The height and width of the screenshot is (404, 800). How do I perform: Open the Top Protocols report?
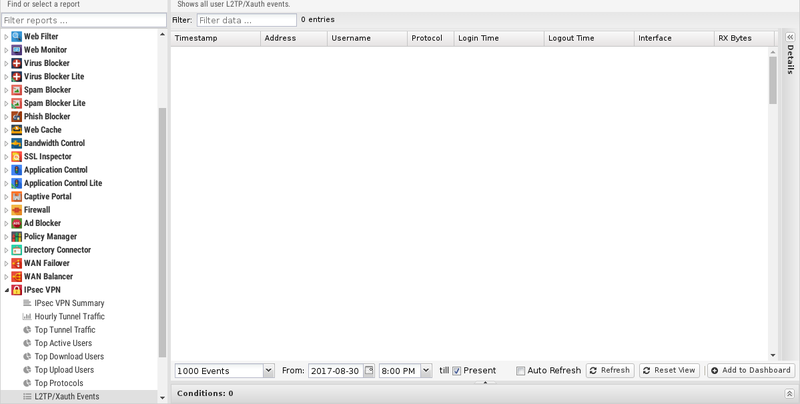point(59,383)
